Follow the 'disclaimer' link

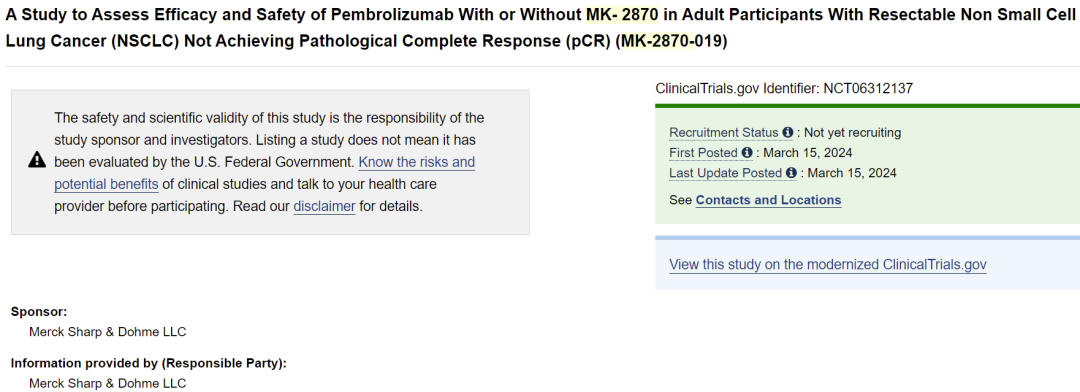click(324, 206)
